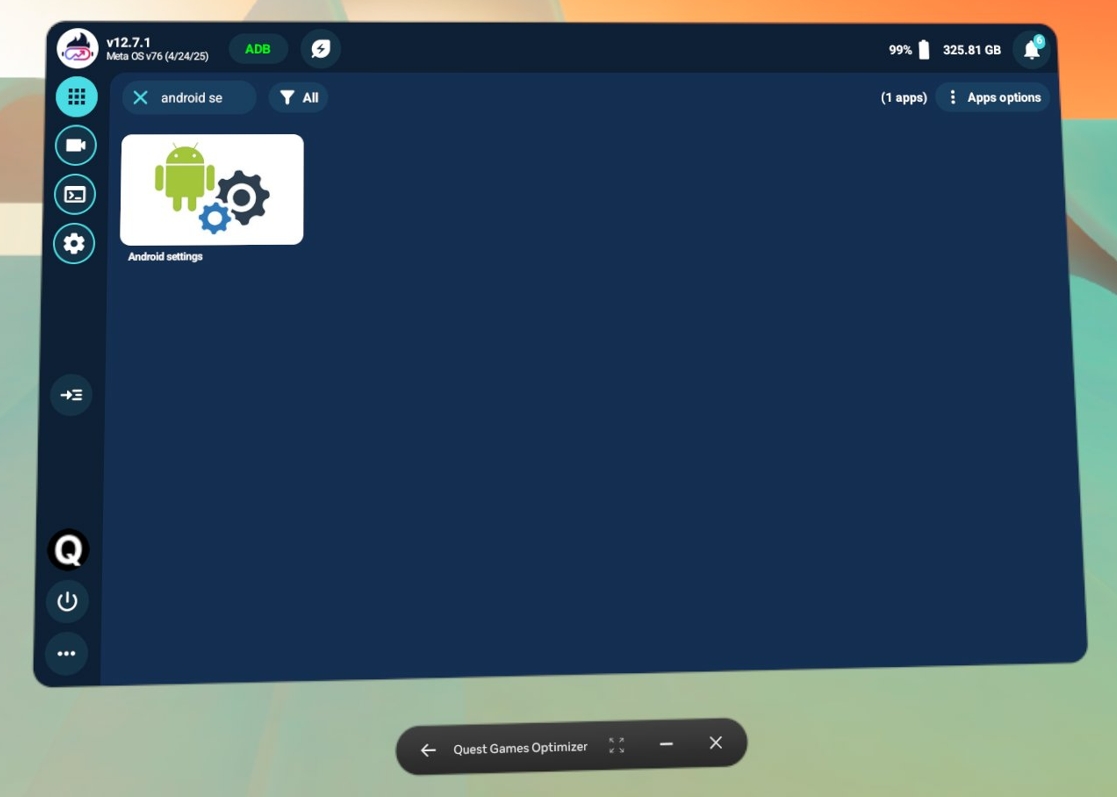Toggle fullscreen in the window bar

pos(617,746)
